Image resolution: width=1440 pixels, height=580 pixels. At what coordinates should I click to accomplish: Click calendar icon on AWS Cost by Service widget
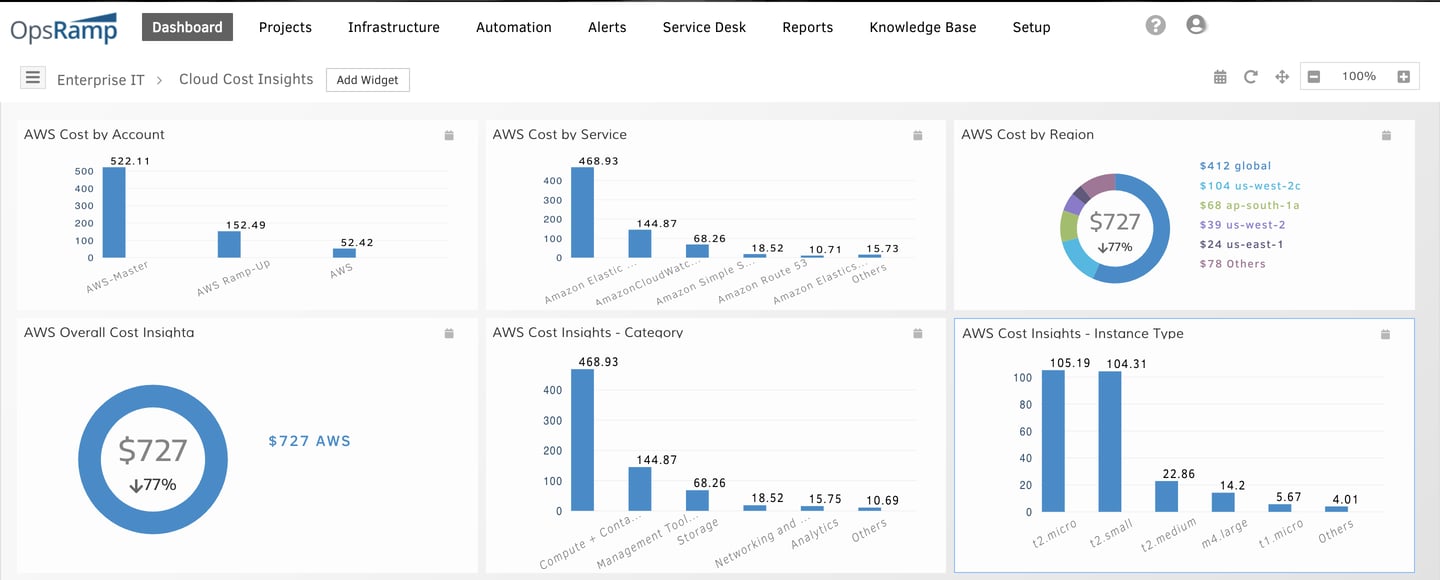coord(917,135)
